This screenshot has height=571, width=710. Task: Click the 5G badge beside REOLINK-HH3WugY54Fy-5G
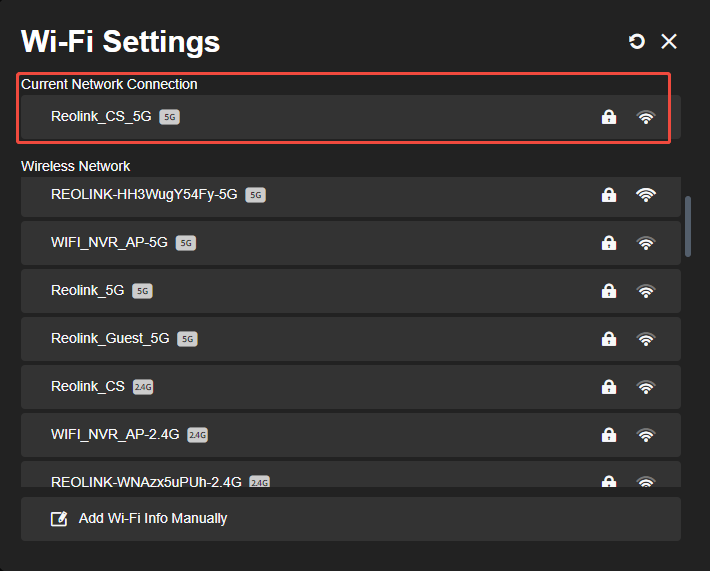click(255, 195)
